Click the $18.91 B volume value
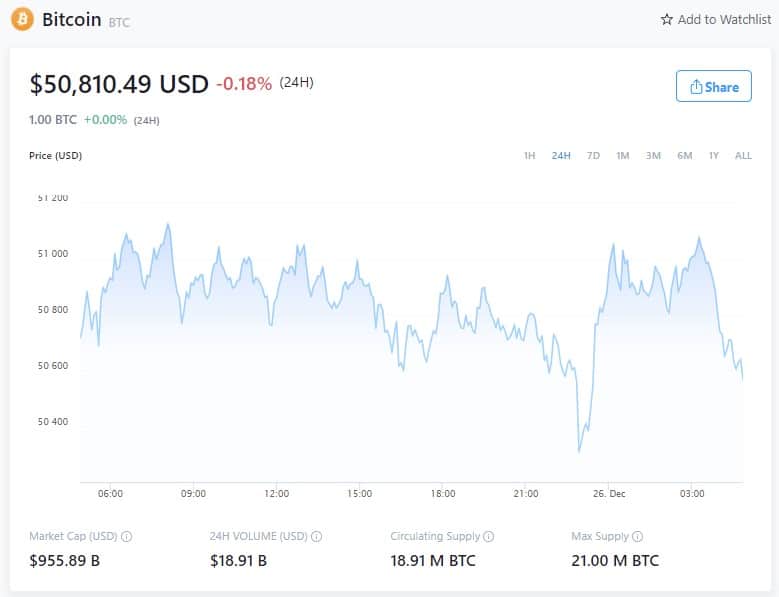 (x=238, y=561)
